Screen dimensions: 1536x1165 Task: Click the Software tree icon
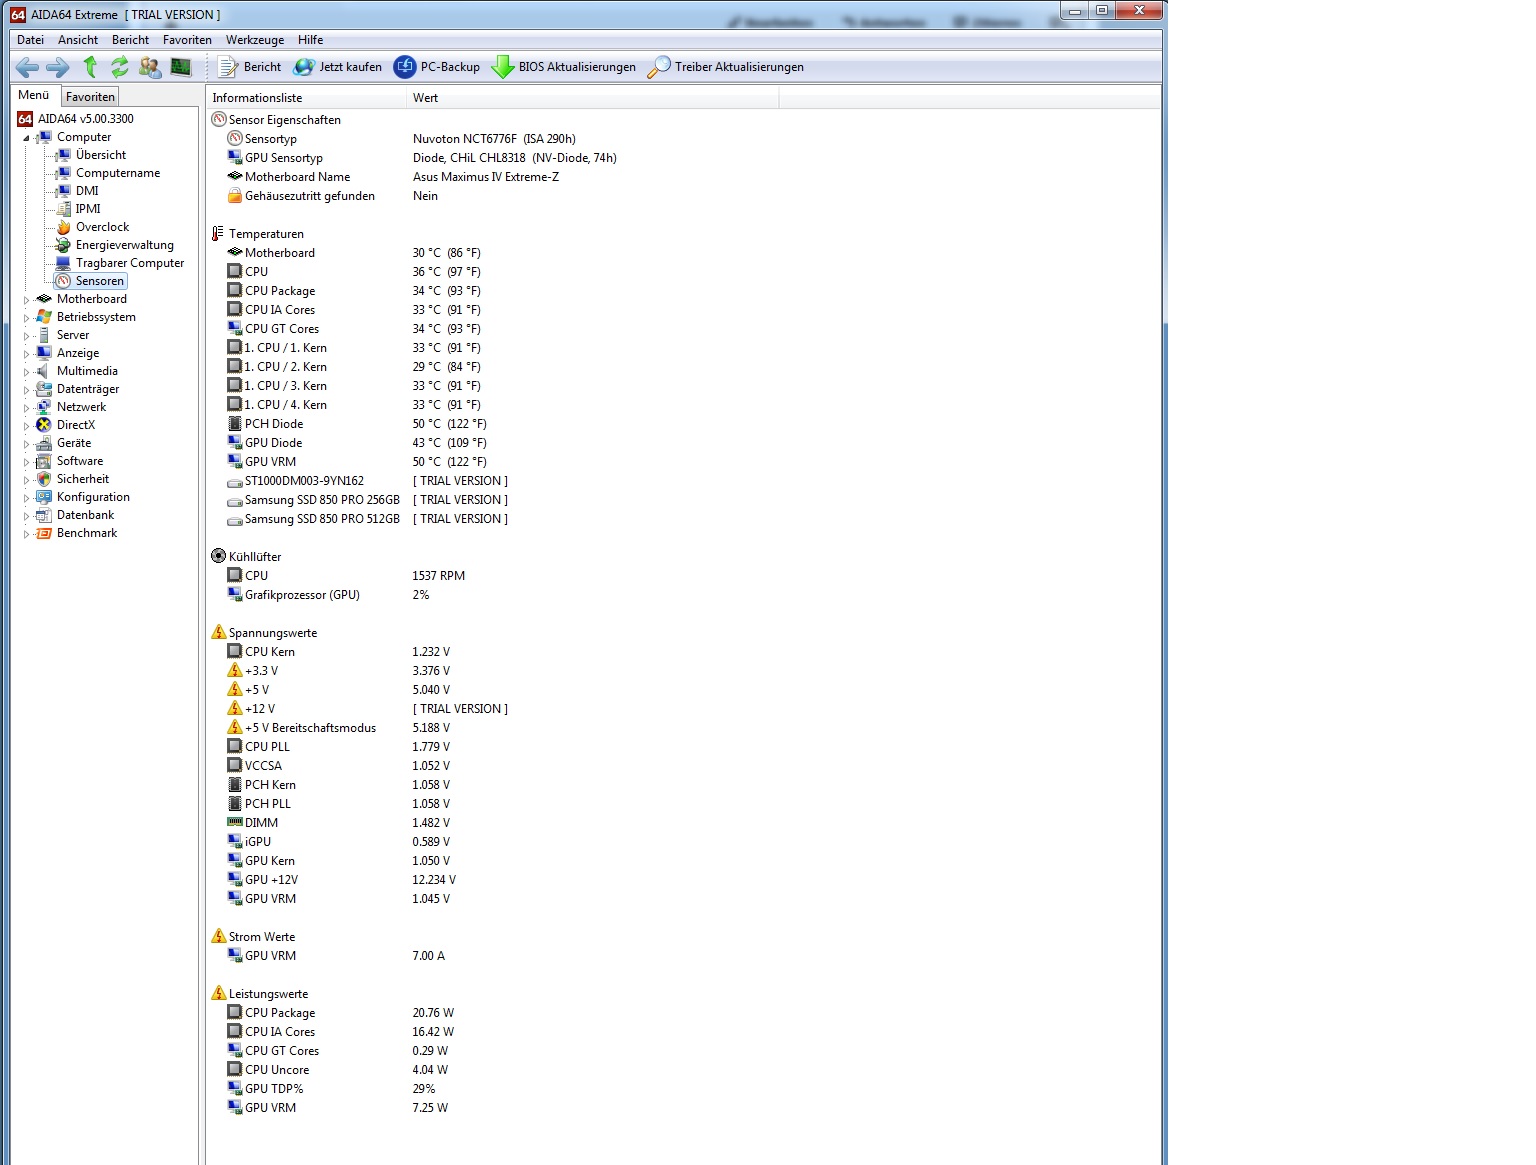coord(43,461)
